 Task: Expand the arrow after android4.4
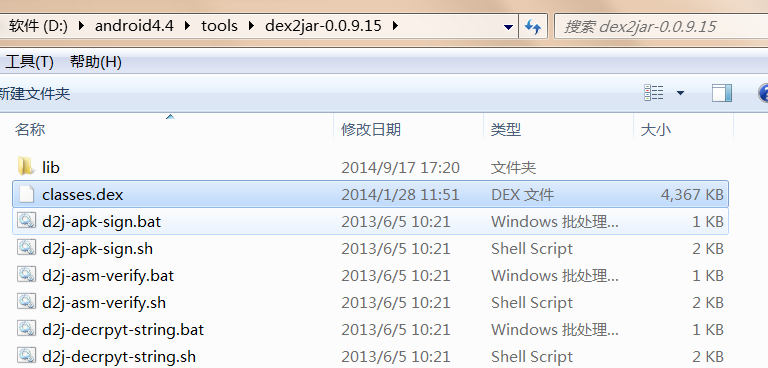[188, 25]
